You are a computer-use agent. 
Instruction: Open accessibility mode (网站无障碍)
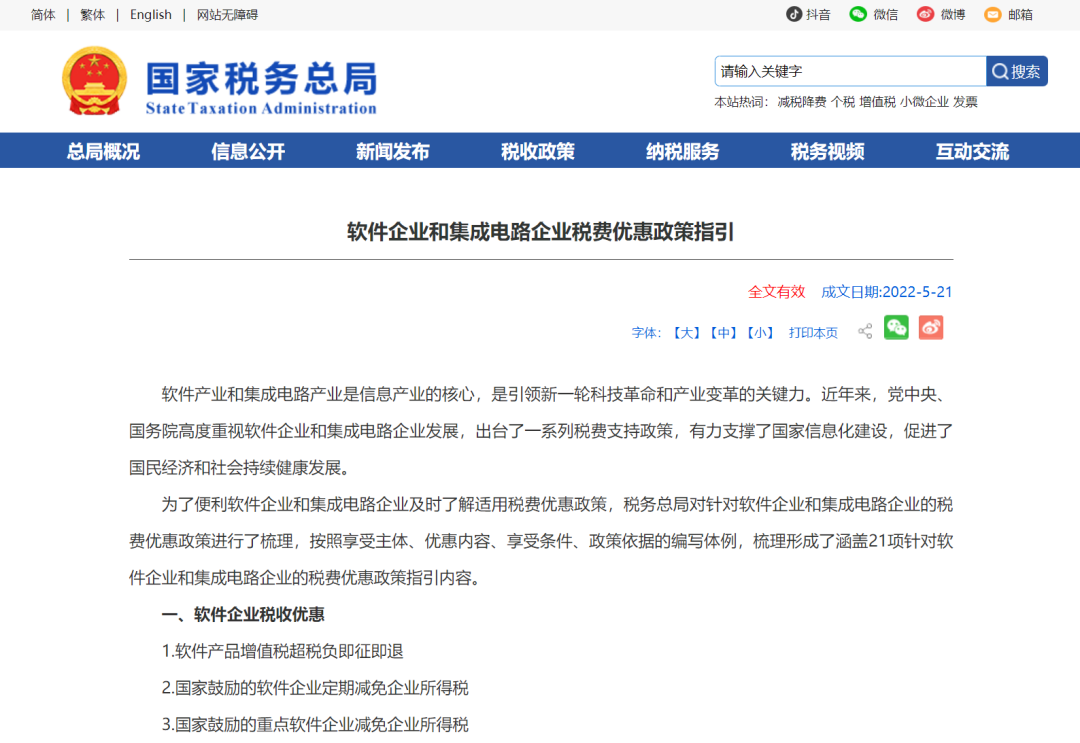pos(227,14)
